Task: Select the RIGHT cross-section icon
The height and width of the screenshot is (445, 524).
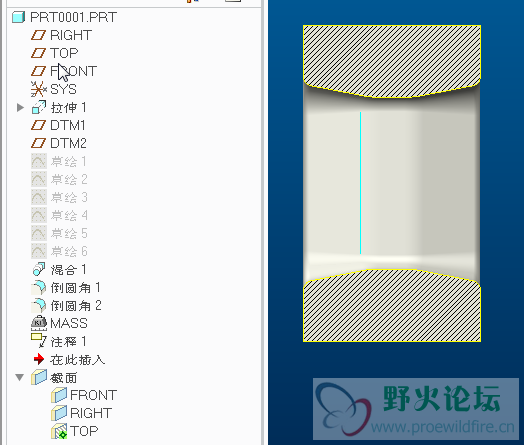Action: point(59,413)
